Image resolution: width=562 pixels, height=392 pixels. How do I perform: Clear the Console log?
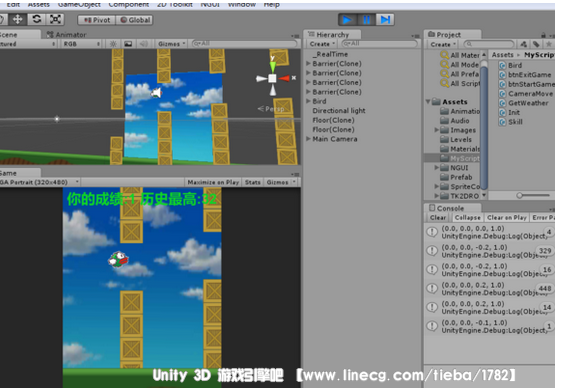tap(438, 217)
